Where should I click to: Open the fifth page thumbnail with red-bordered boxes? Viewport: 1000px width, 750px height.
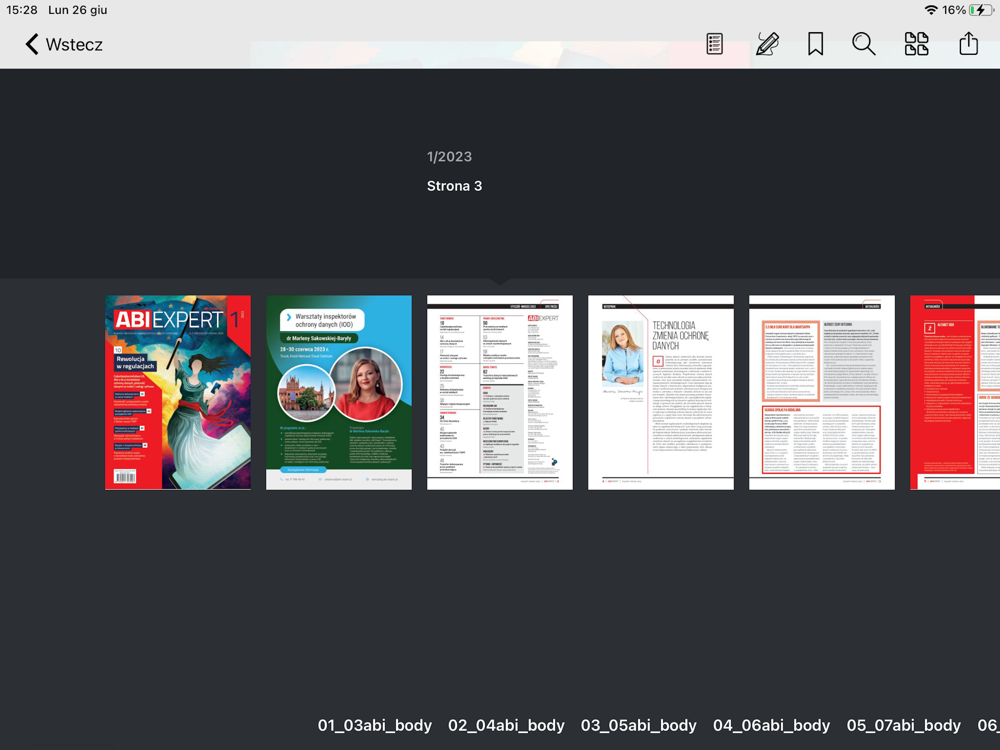[821, 392]
